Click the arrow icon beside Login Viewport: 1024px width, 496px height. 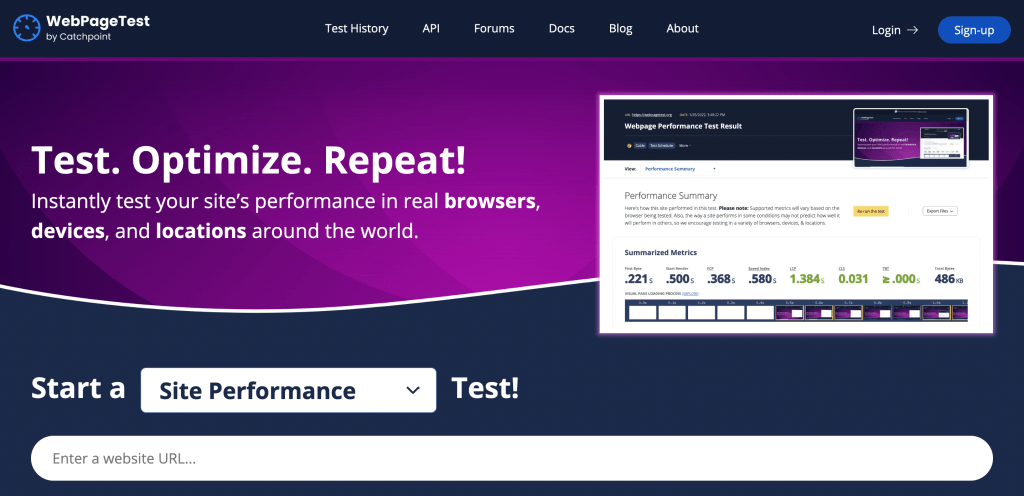(x=912, y=30)
